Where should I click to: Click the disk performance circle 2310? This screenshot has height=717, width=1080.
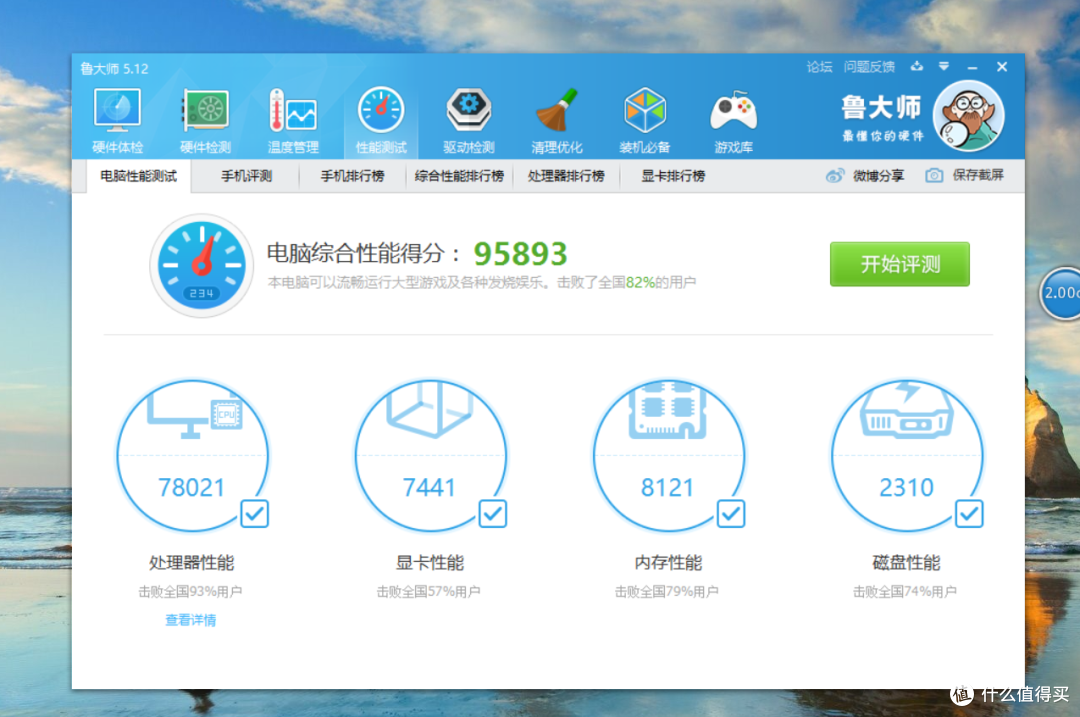pos(907,455)
